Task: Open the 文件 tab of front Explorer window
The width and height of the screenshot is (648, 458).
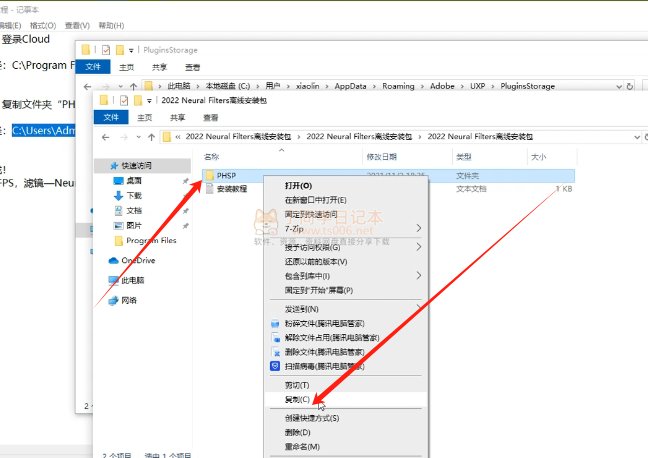Action: [x=109, y=117]
